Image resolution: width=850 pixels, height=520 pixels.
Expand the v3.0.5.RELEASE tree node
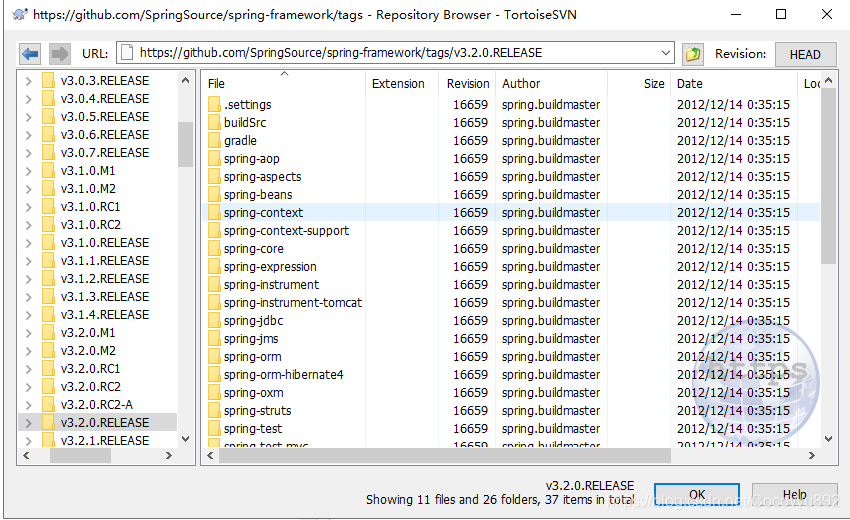click(x=29, y=117)
